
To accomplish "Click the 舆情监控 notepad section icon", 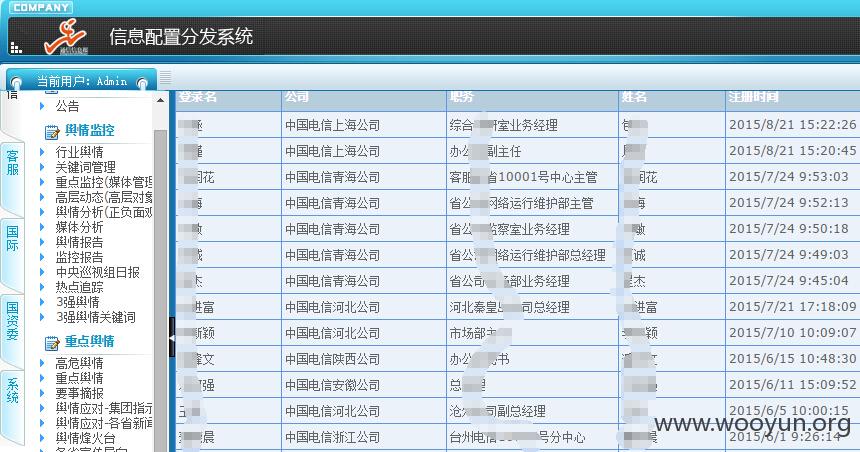I will point(52,132).
